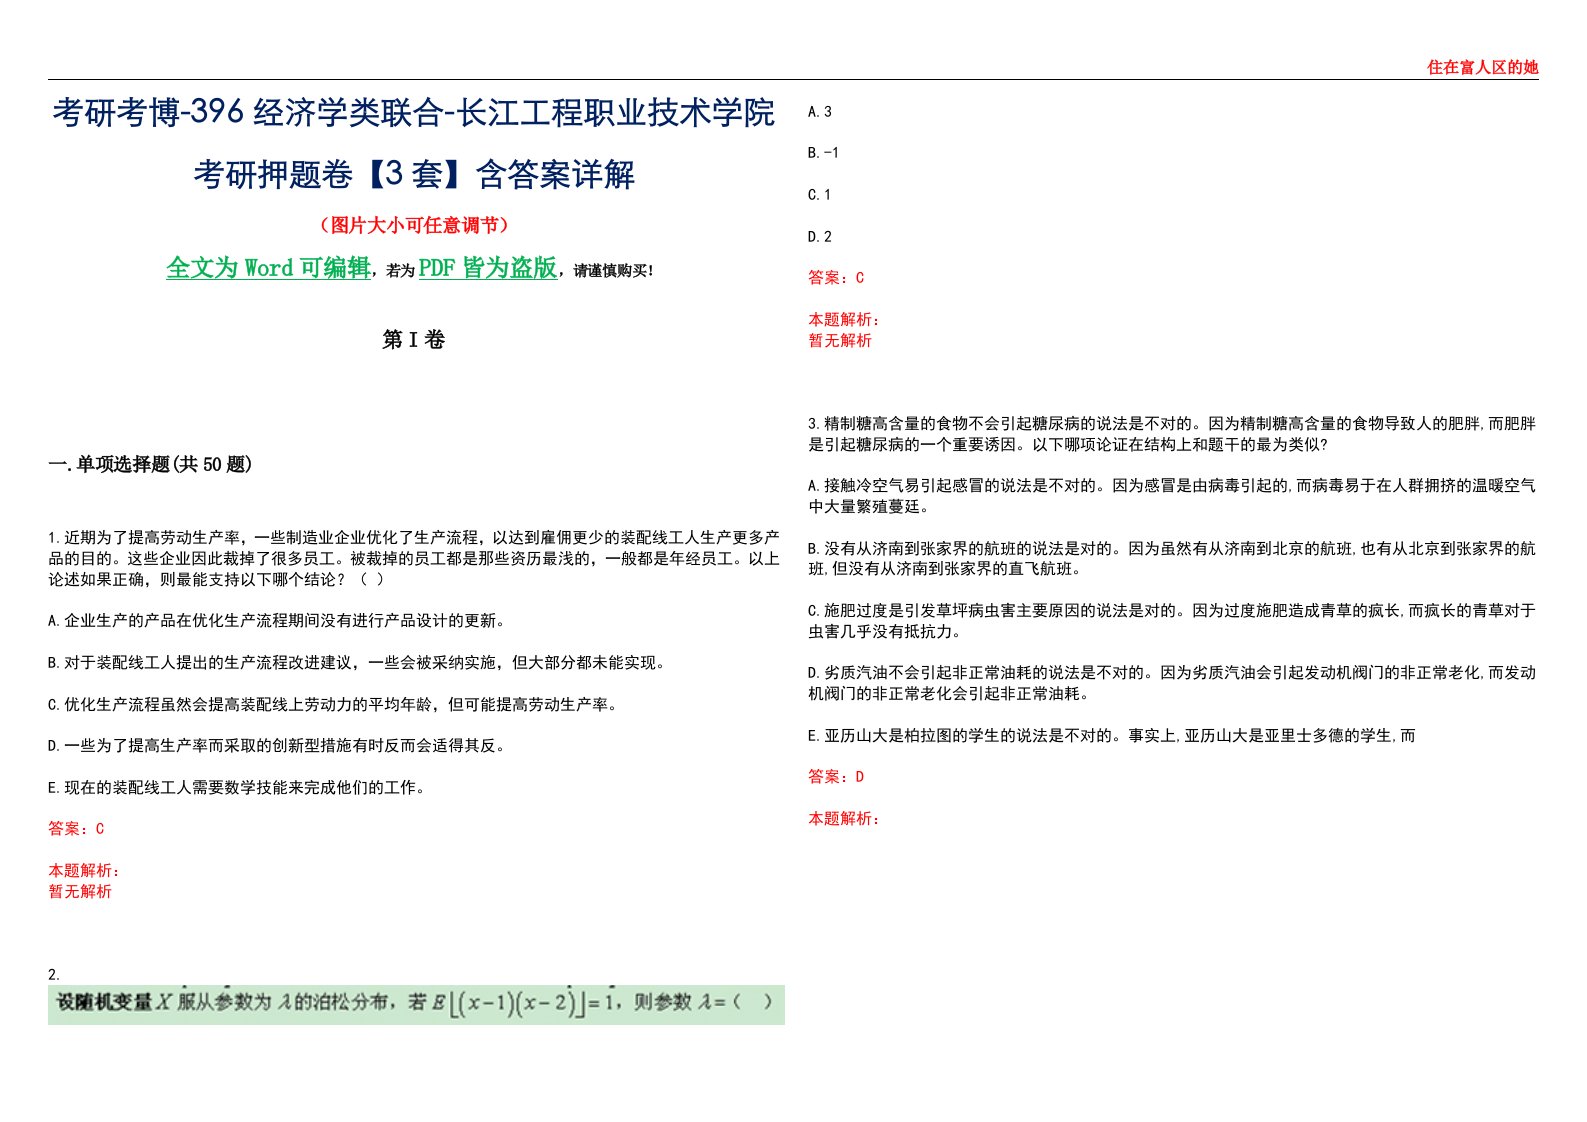Select option C 施肥过度是引发草坪病虫害

pyautogui.click(x=1172, y=621)
